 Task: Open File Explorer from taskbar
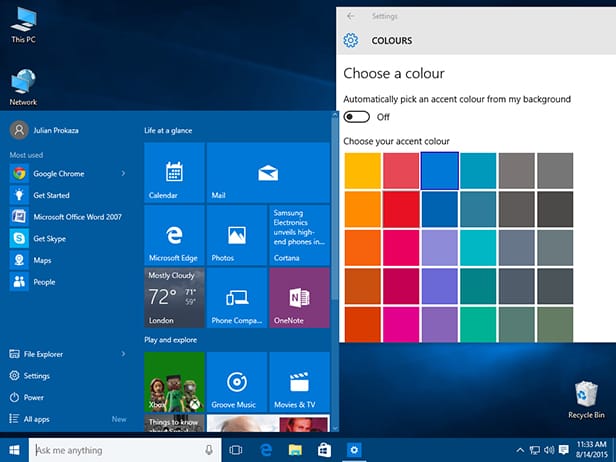[295, 450]
